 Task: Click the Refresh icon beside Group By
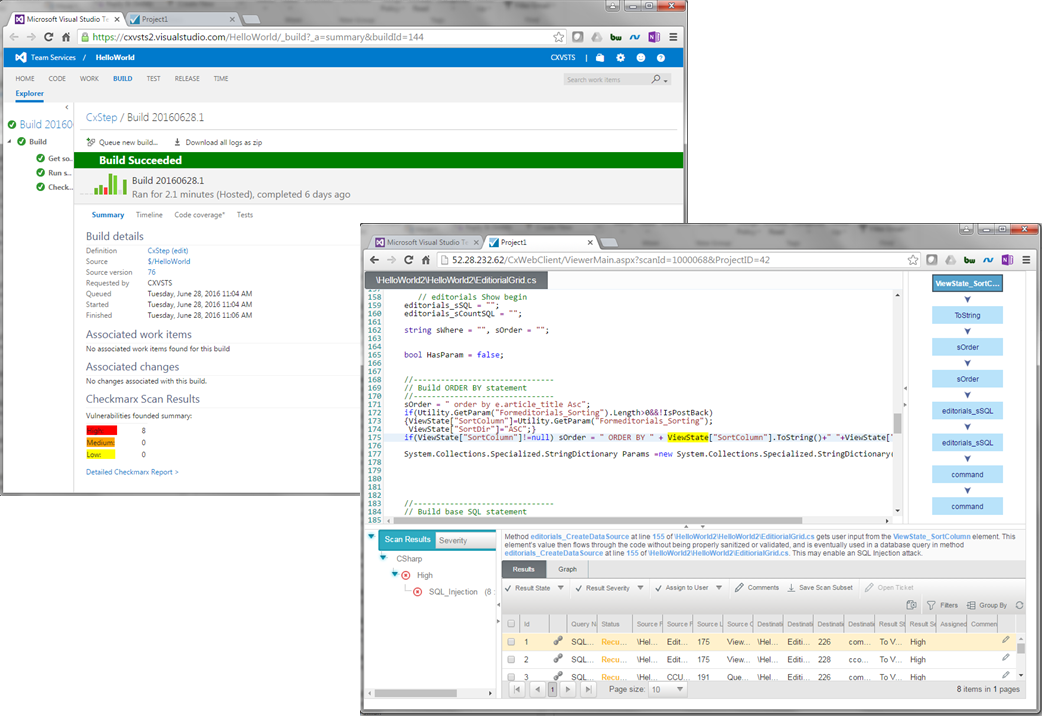[x=1018, y=605]
